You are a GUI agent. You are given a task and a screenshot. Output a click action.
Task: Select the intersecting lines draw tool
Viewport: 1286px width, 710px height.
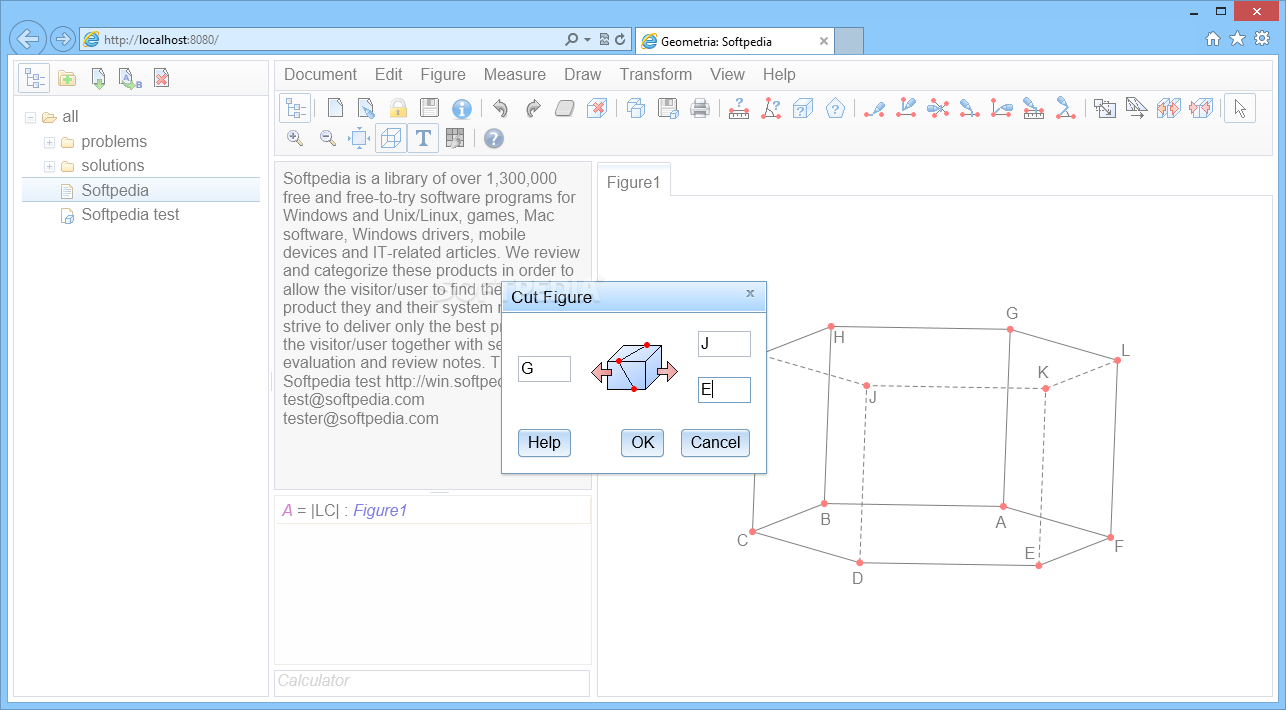[x=938, y=108]
